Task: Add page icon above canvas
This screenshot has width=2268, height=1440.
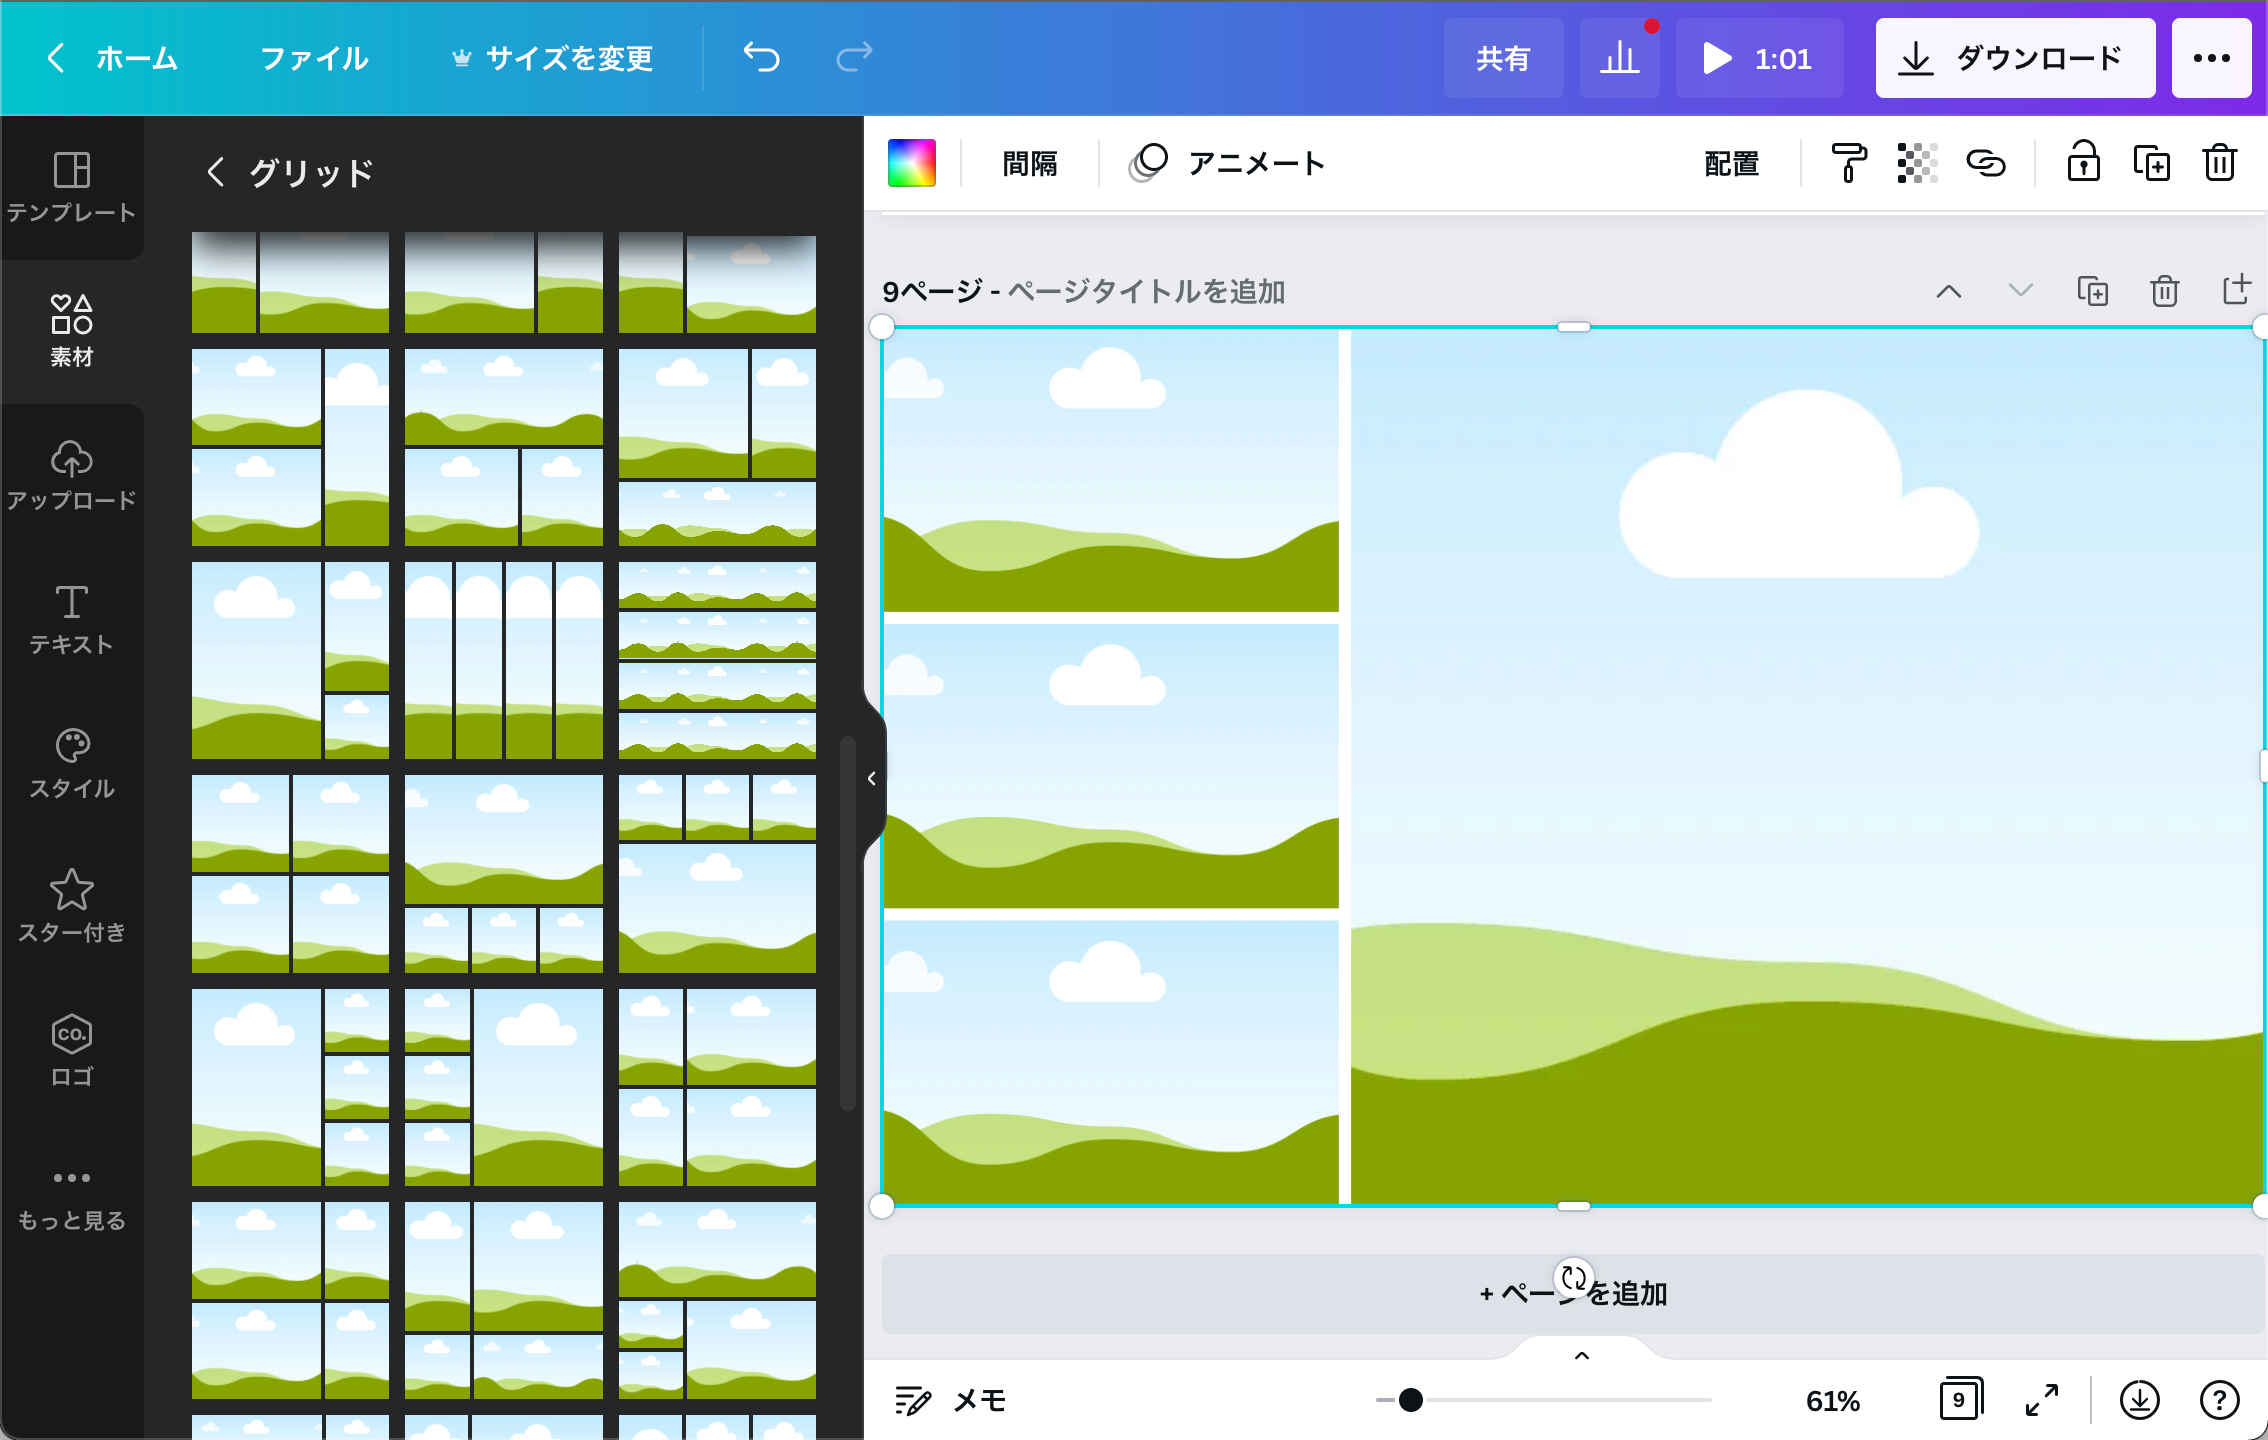Action: click(x=2237, y=290)
